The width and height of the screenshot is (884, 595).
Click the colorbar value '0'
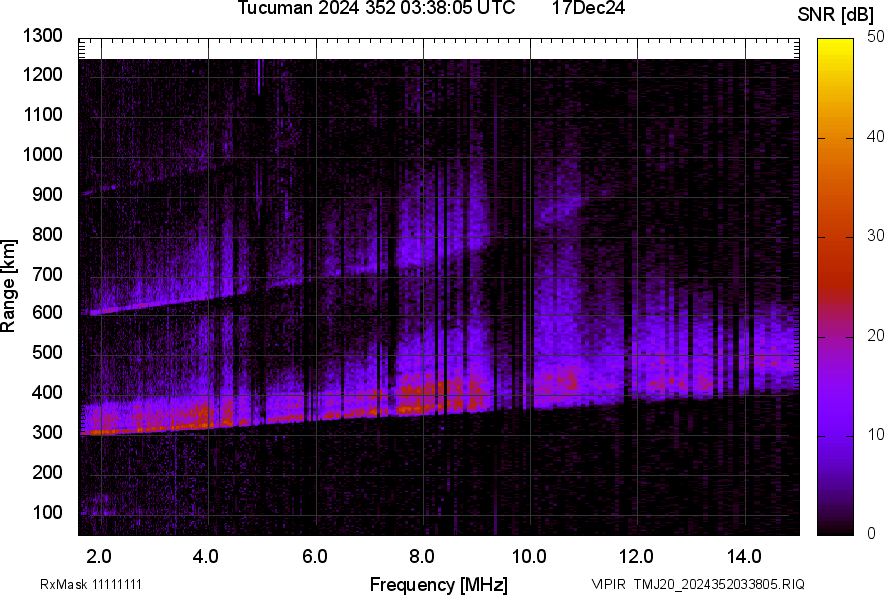871,533
